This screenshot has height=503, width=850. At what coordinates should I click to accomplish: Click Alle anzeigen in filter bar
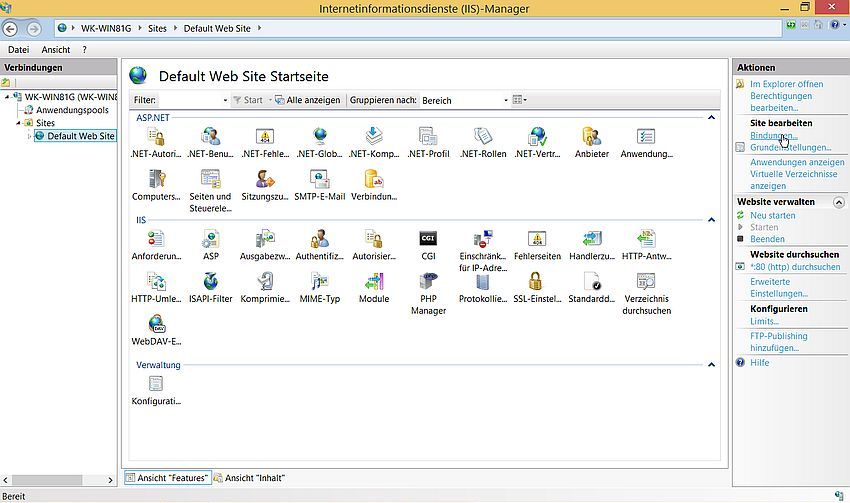pyautogui.click(x=308, y=100)
